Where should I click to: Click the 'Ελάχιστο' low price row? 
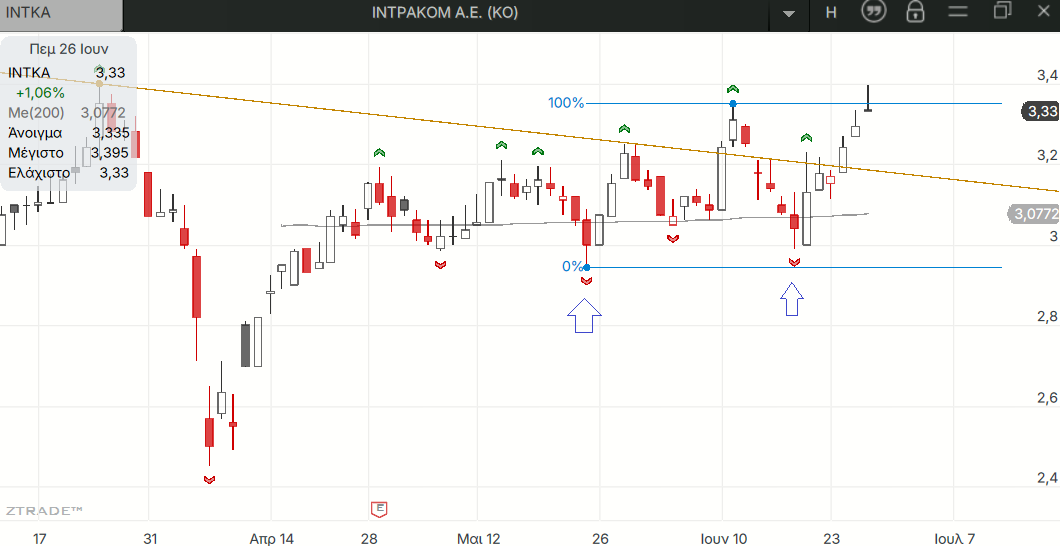click(x=68, y=173)
